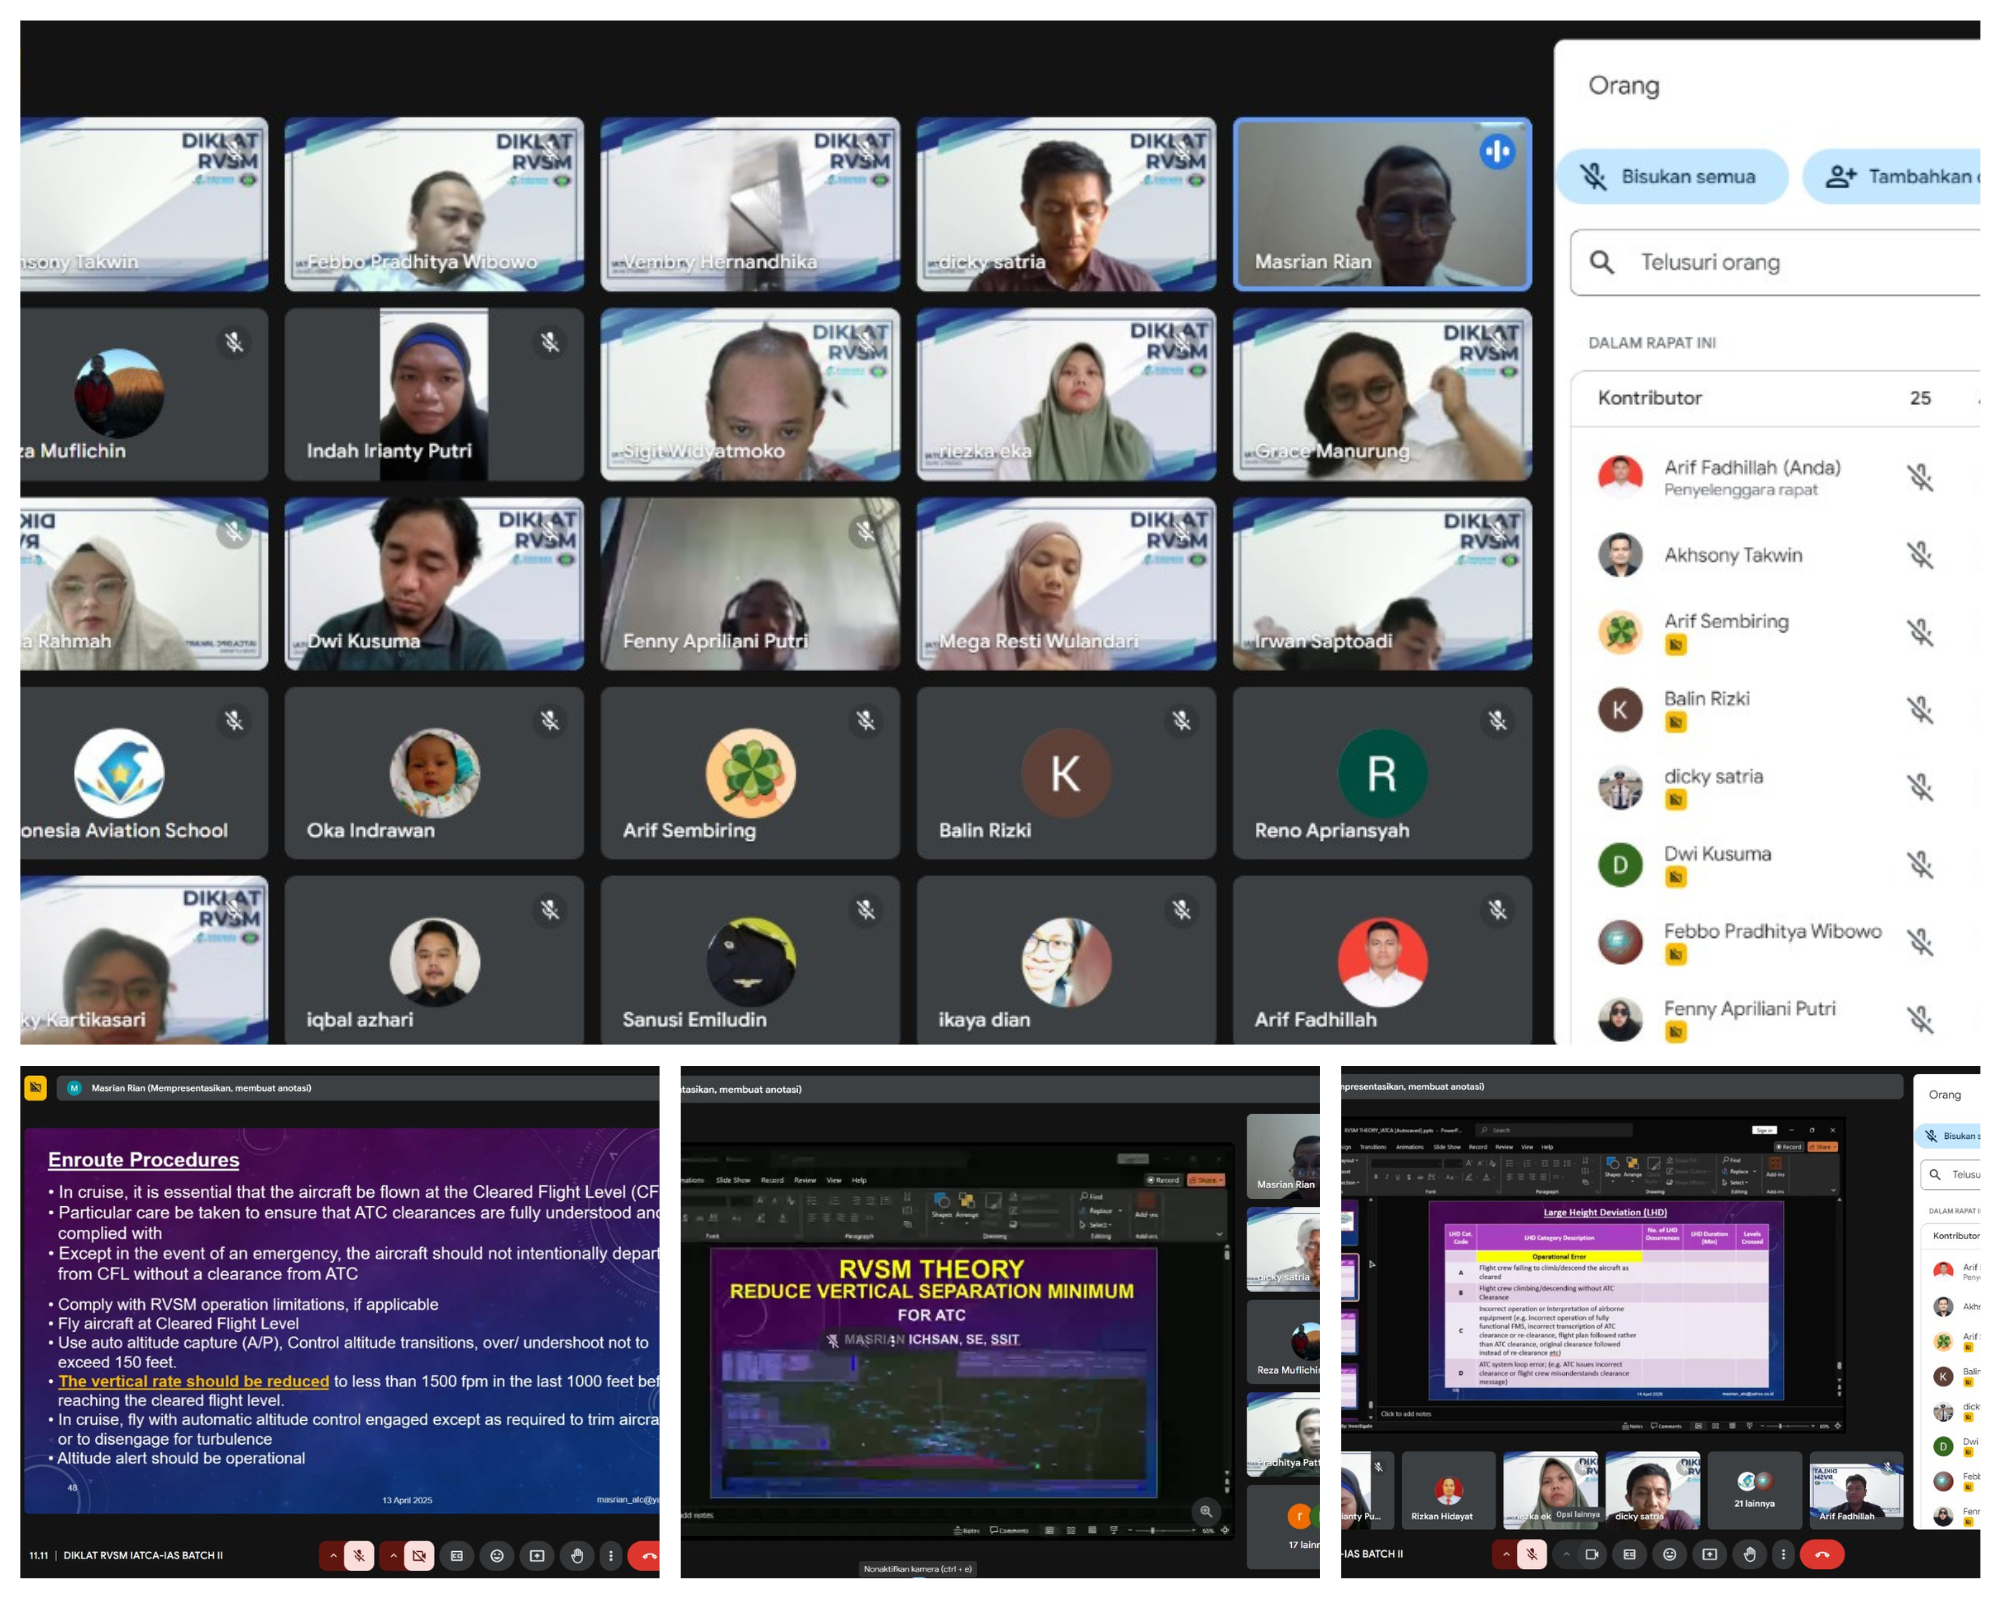The image size is (2000, 1600).
Task: Open three-dot more options in Large Height Deviation window
Action: [1783, 1554]
